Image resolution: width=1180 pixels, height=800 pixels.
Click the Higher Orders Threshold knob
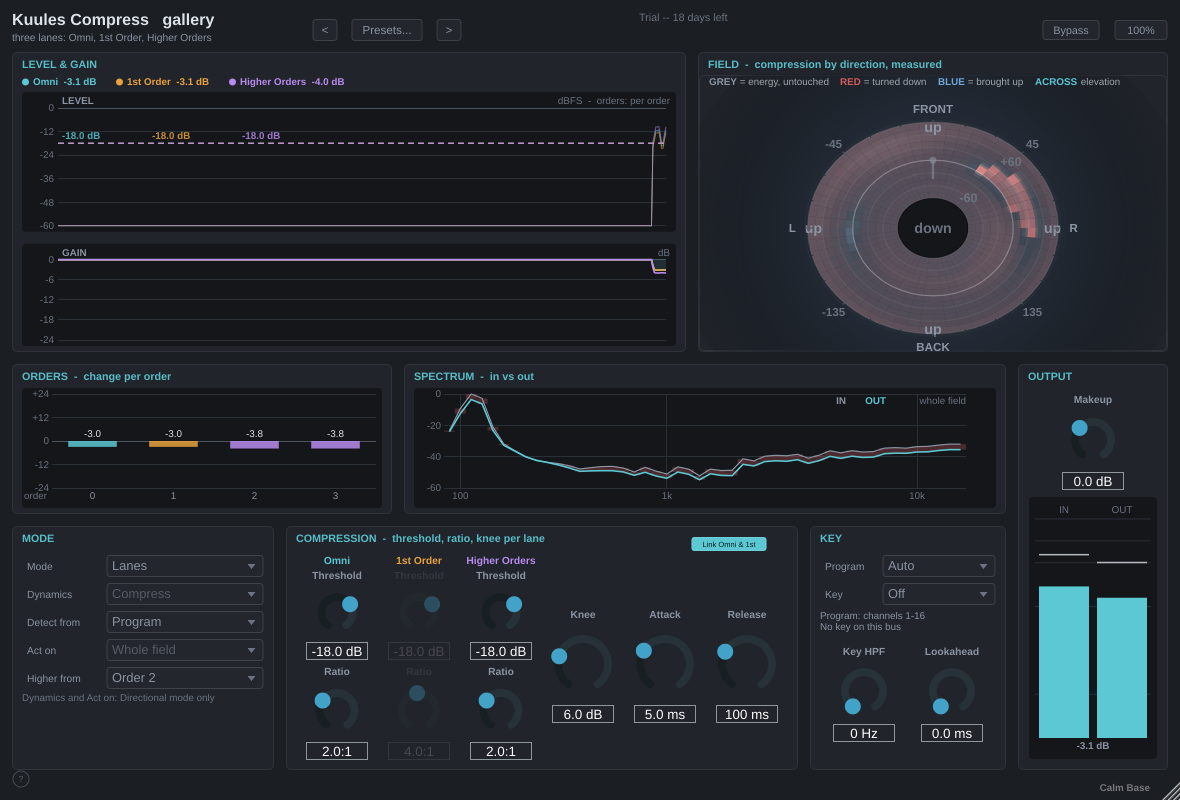click(501, 611)
